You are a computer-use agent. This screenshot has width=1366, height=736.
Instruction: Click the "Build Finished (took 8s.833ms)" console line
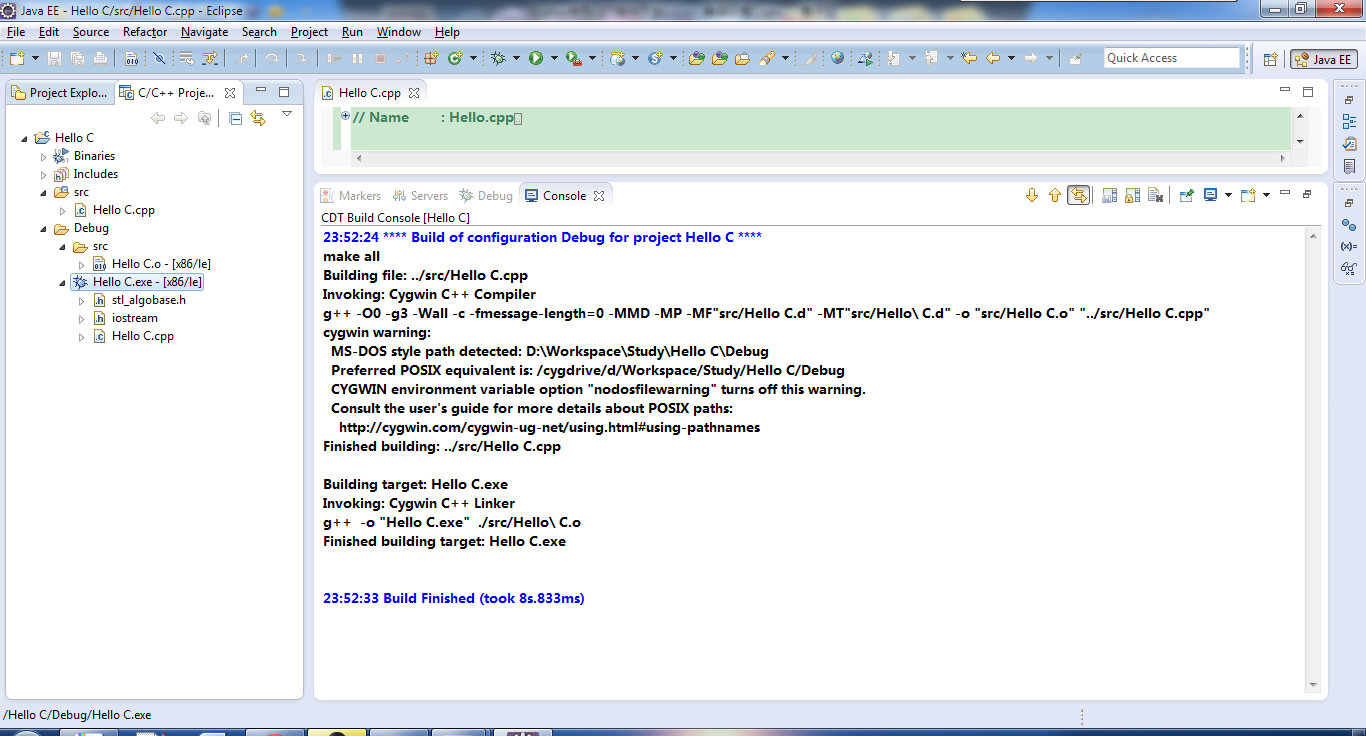click(453, 598)
